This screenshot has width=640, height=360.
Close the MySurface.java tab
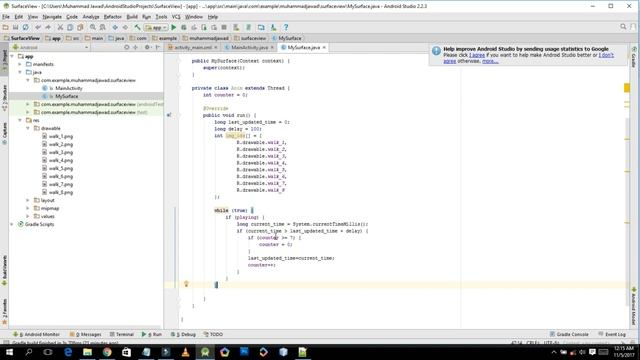coord(324,47)
